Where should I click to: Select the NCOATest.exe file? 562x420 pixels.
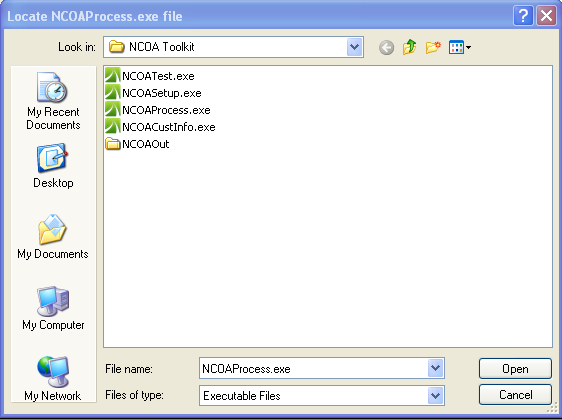pyautogui.click(x=150, y=76)
